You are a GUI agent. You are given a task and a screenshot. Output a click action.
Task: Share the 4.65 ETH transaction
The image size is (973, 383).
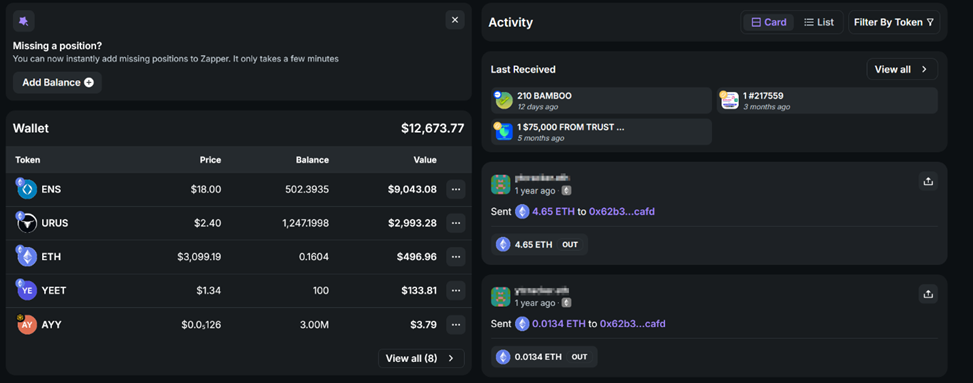pos(928,181)
